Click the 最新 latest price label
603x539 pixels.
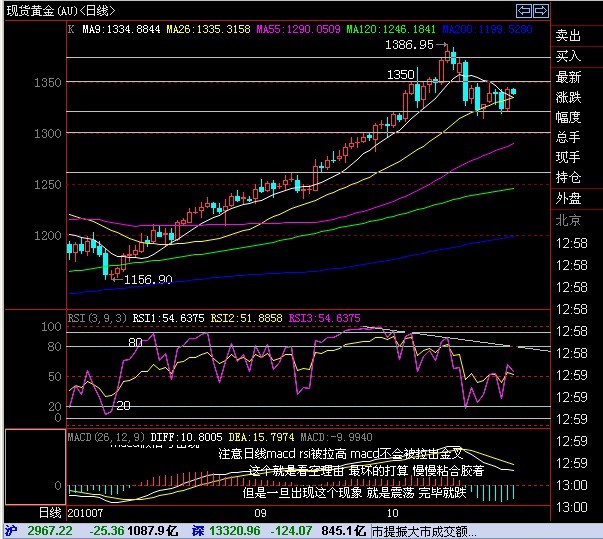pos(568,77)
